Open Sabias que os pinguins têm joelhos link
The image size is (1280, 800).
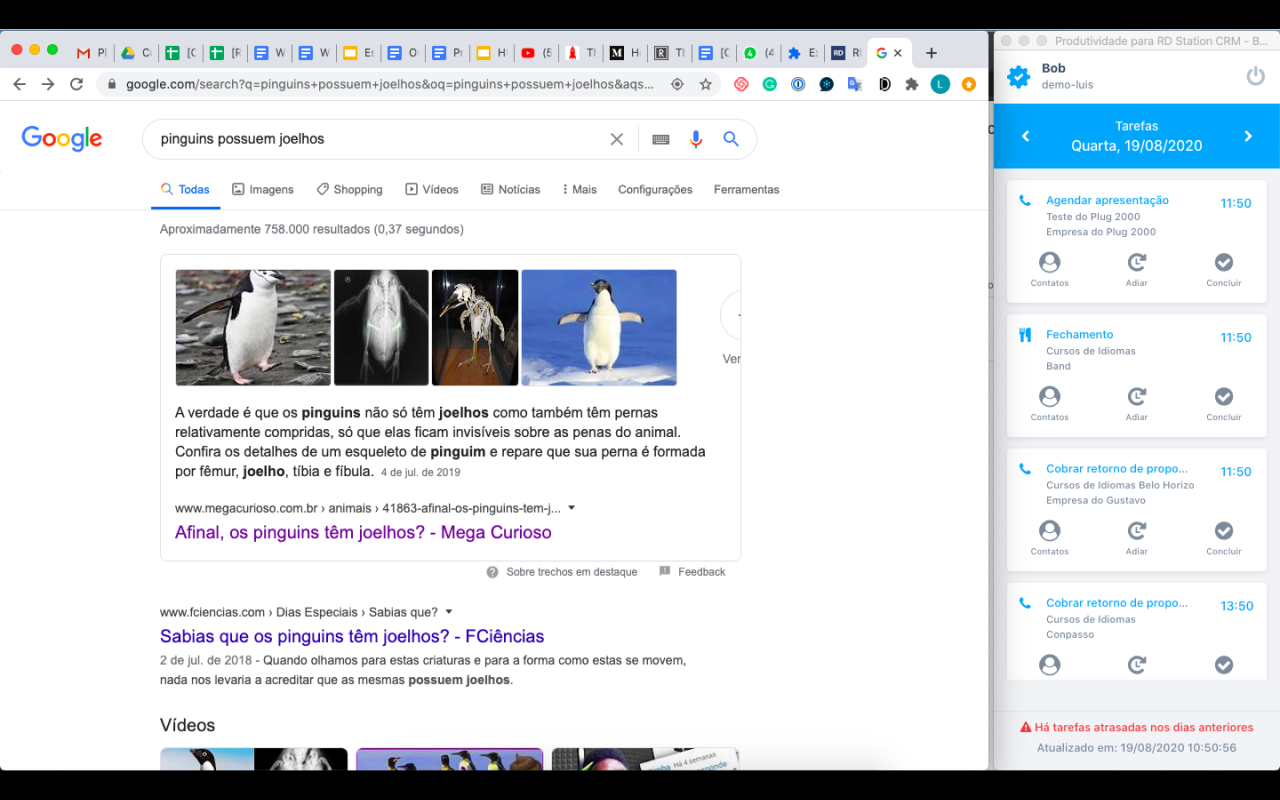352,636
